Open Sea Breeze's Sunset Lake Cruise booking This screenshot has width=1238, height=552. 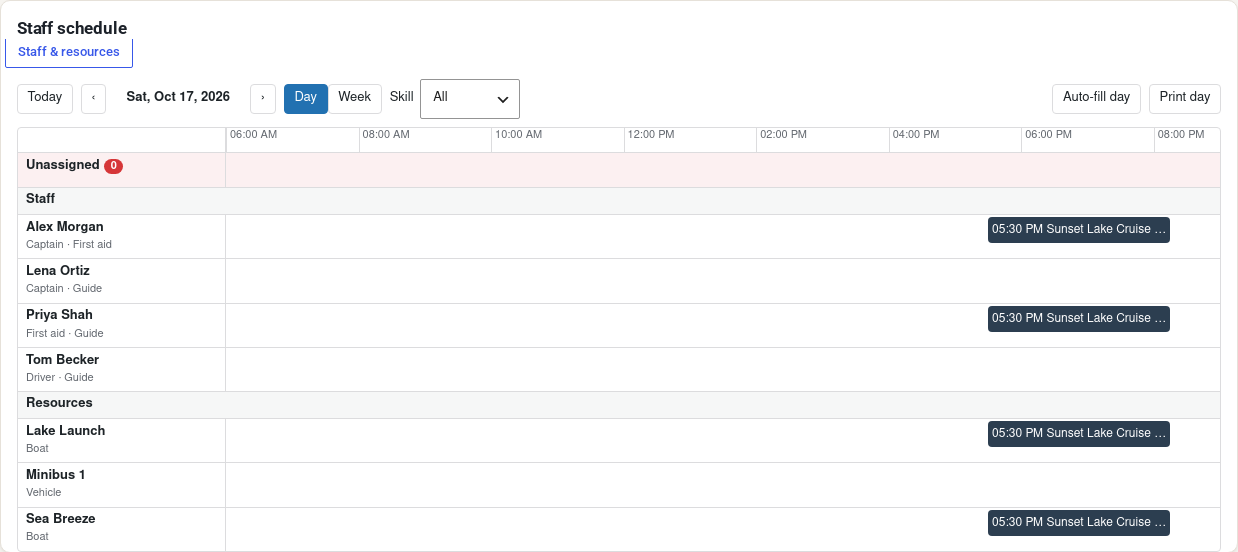(1079, 523)
